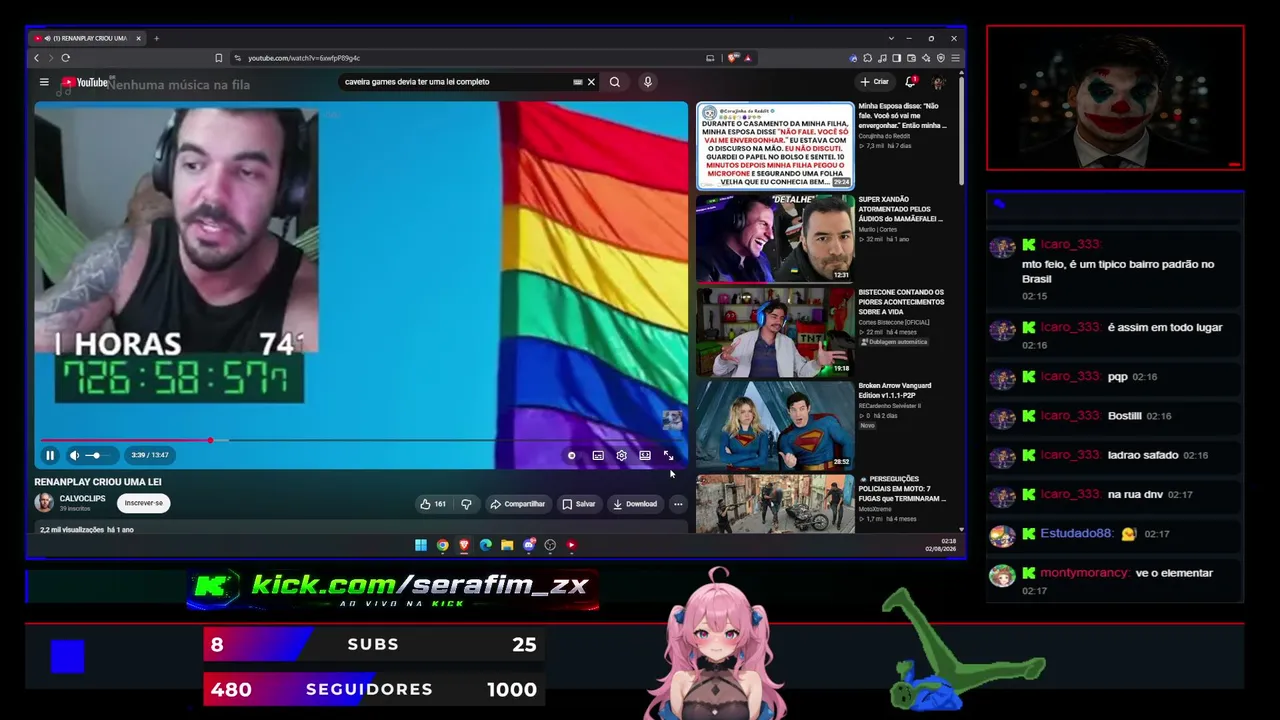The height and width of the screenshot is (720, 1280).
Task: Open the player settings gear
Action: (x=621, y=455)
